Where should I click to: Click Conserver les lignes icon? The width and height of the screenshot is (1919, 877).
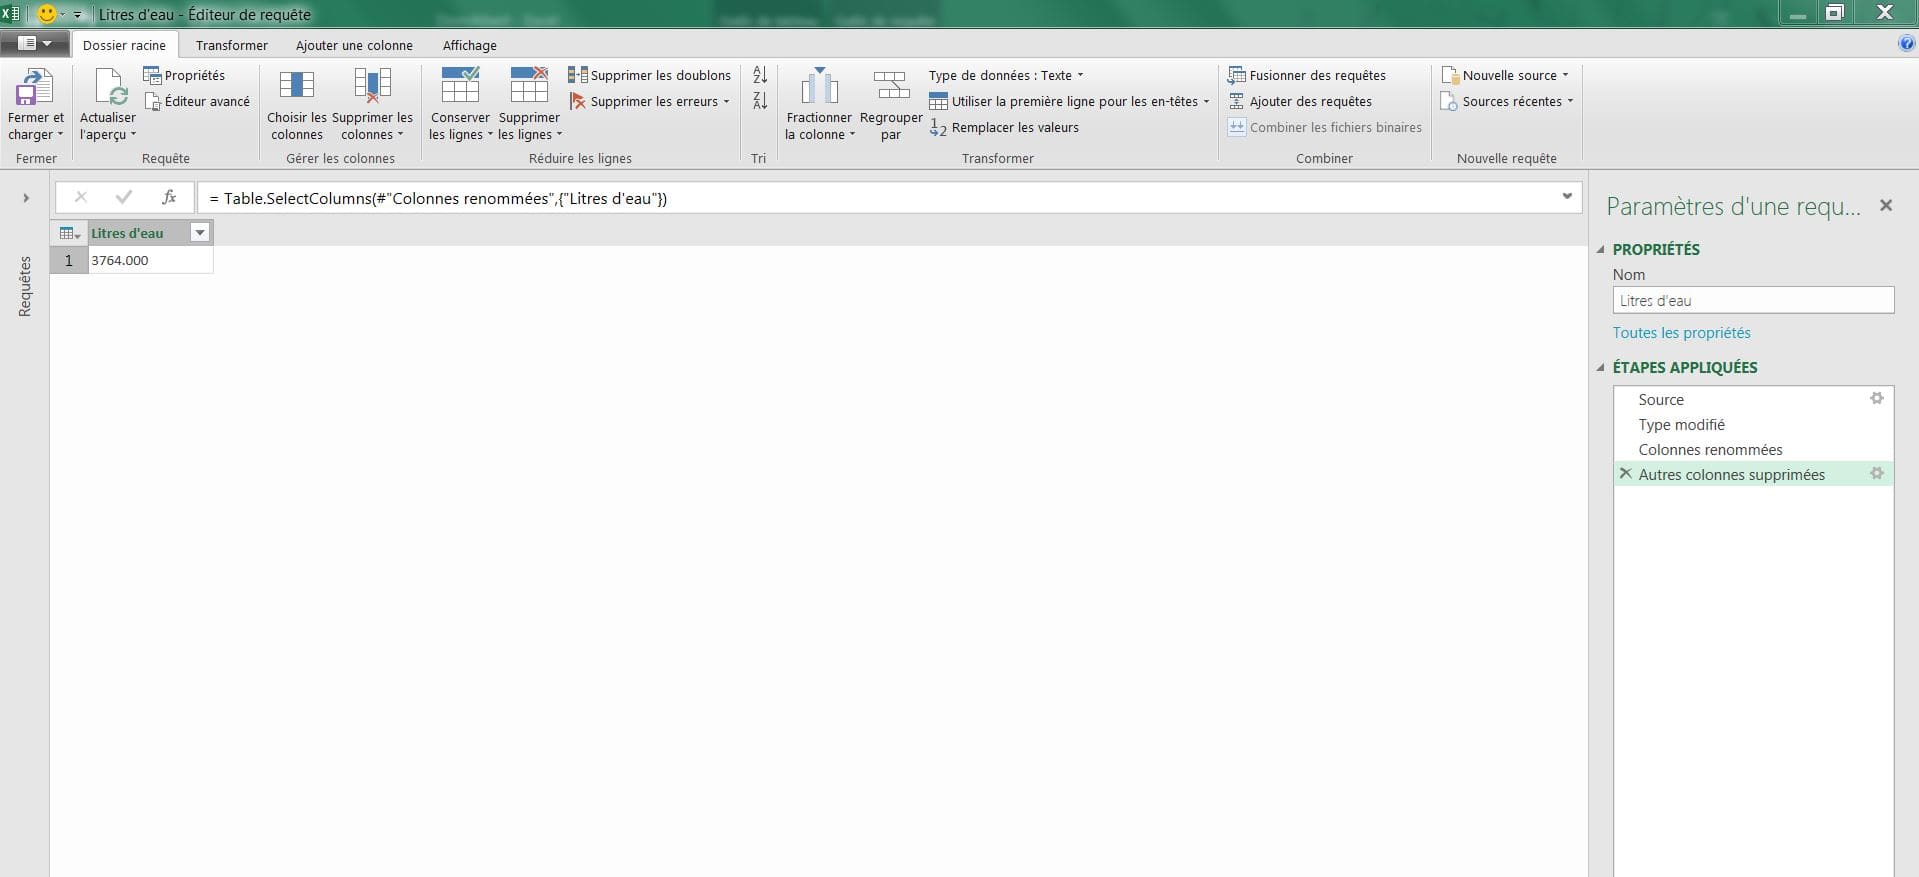[x=460, y=86]
